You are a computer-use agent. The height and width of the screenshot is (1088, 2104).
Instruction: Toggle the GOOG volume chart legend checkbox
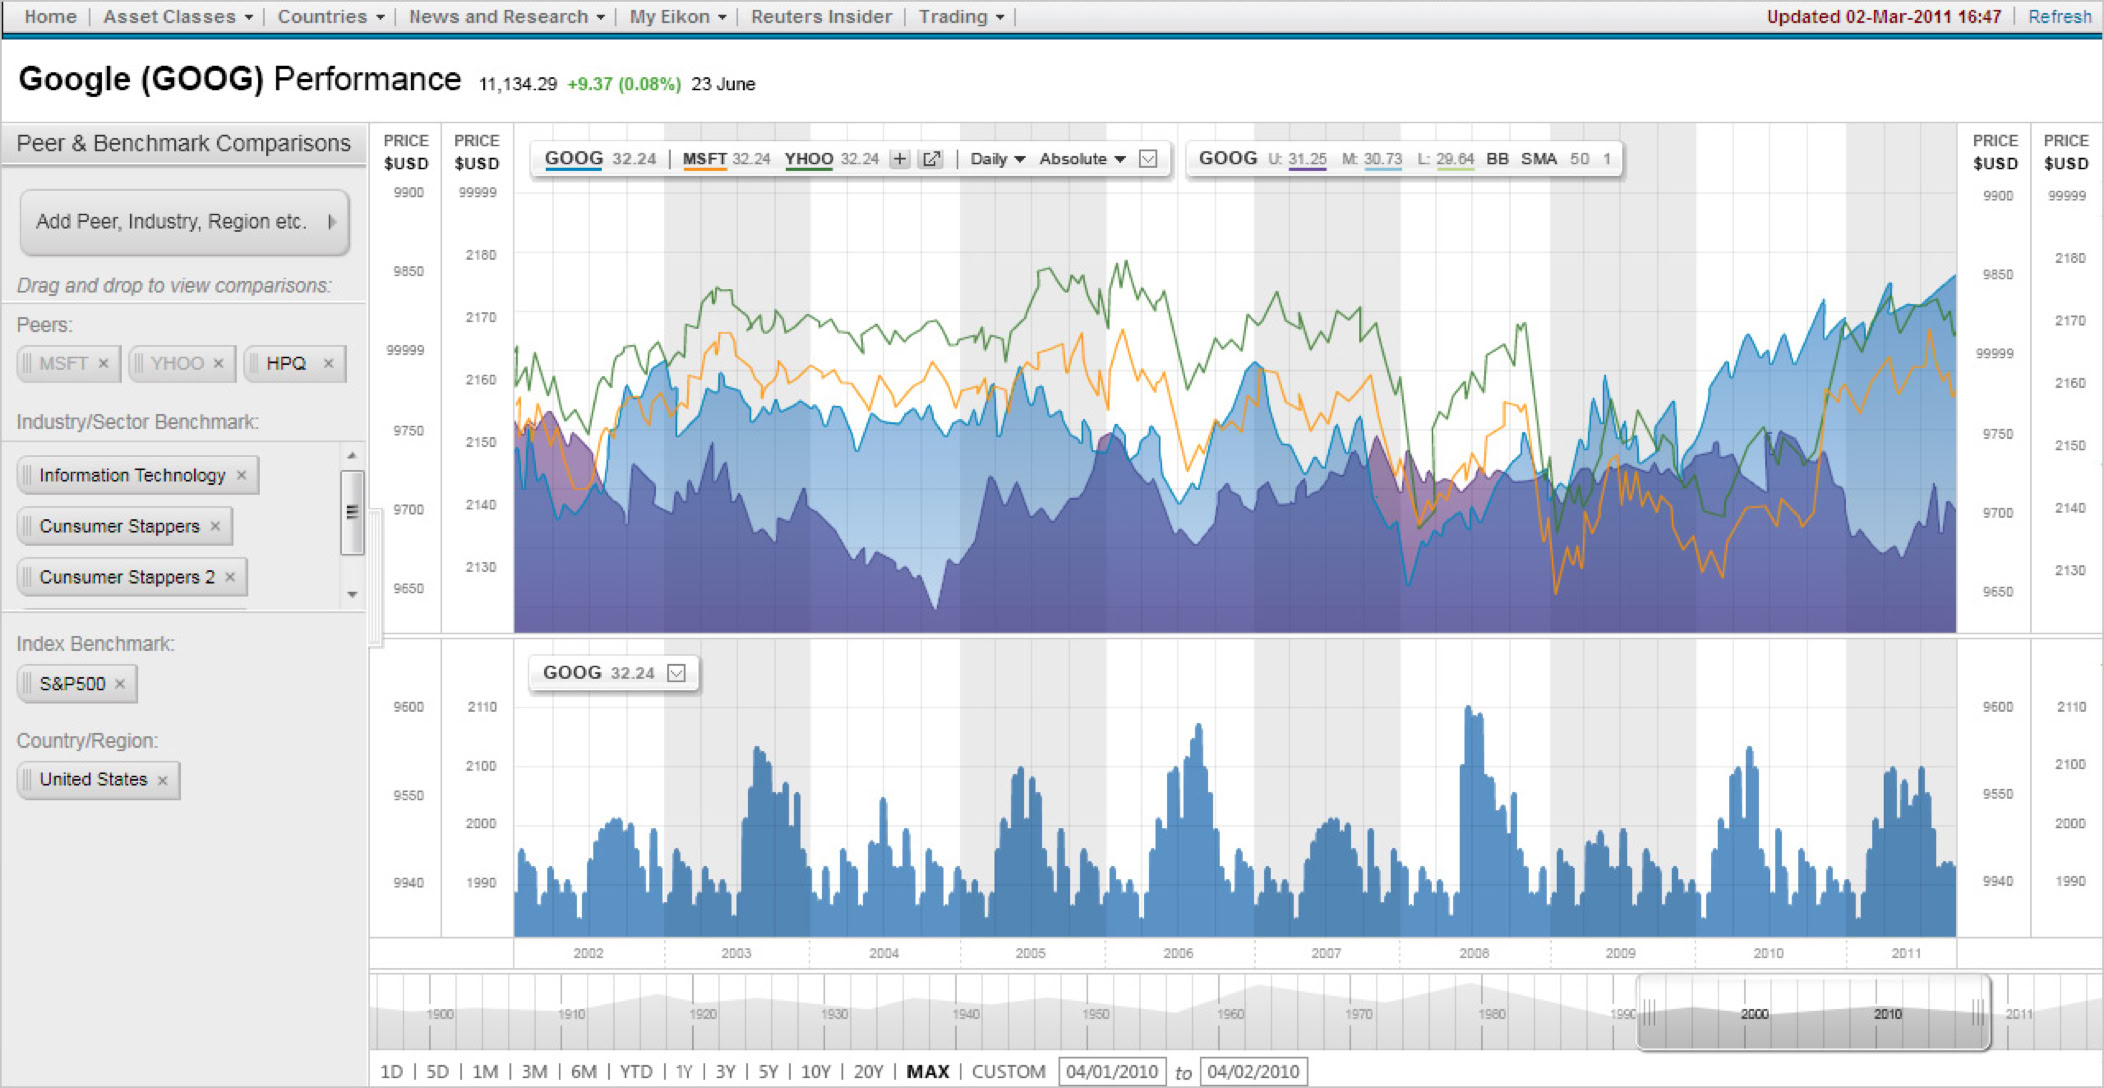pyautogui.click(x=677, y=673)
